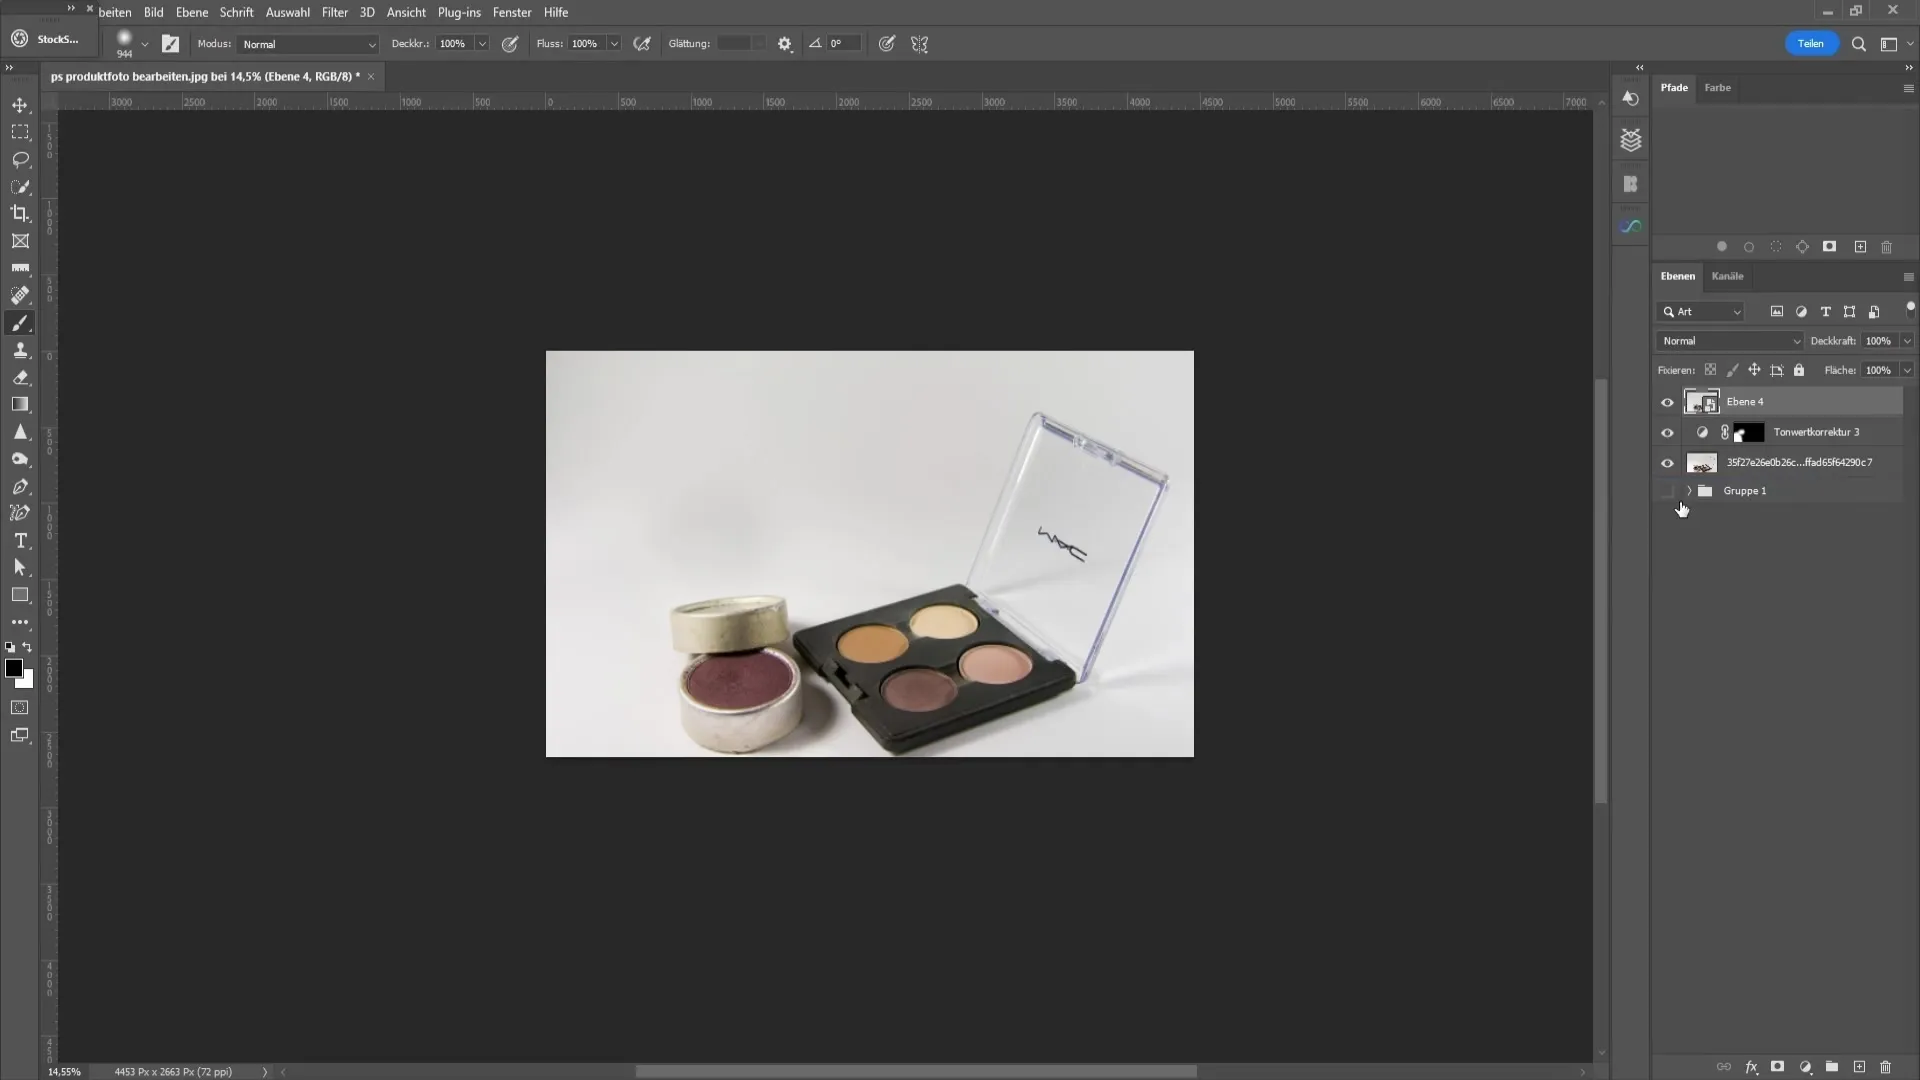Open the Fluss flow dropdown arrow
Viewport: 1920px width, 1080px height.
click(x=614, y=44)
